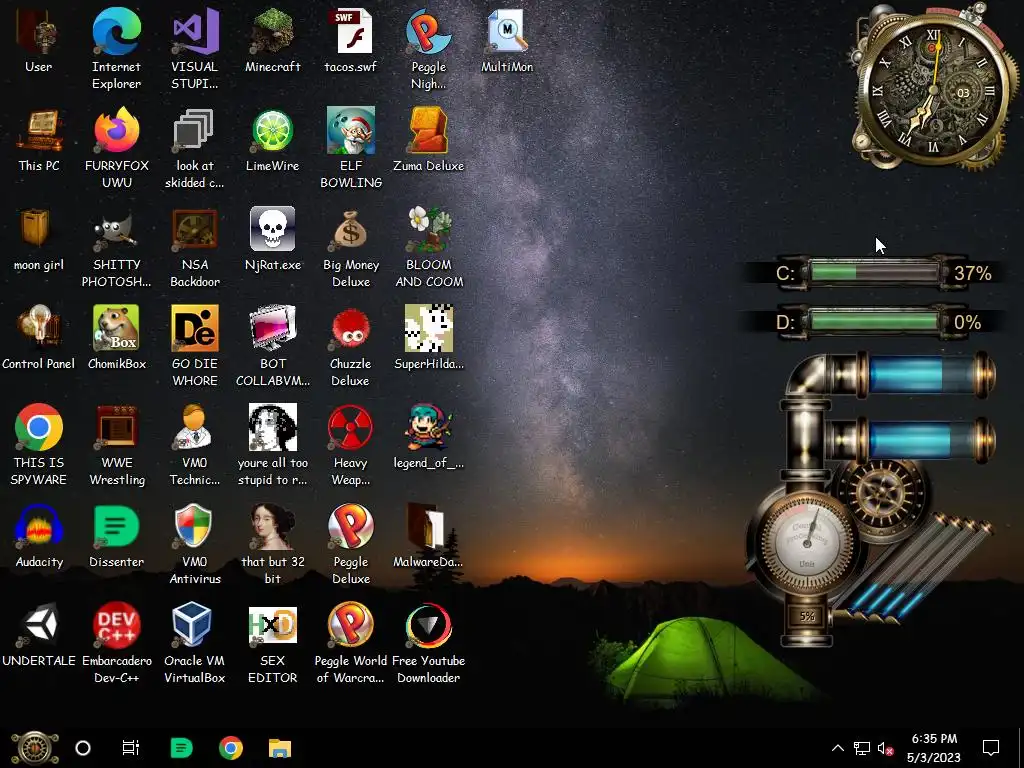Click the Dissenter taskbar button

click(x=181, y=748)
